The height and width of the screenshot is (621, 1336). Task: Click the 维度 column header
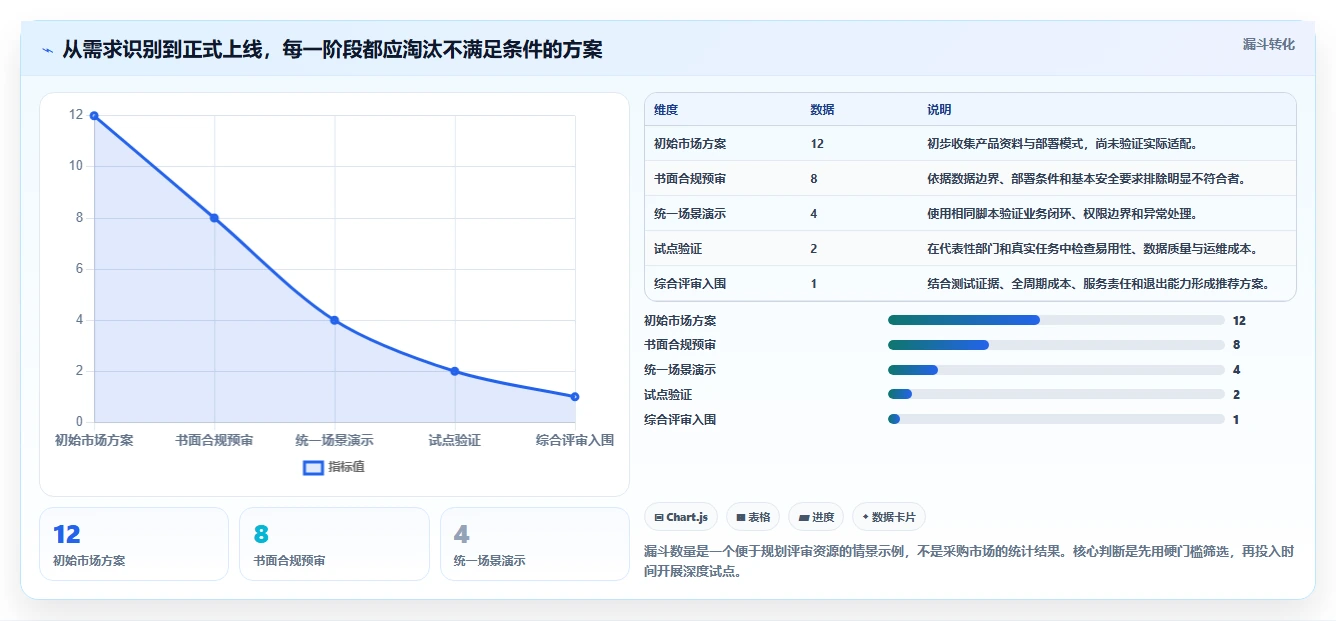click(x=666, y=110)
